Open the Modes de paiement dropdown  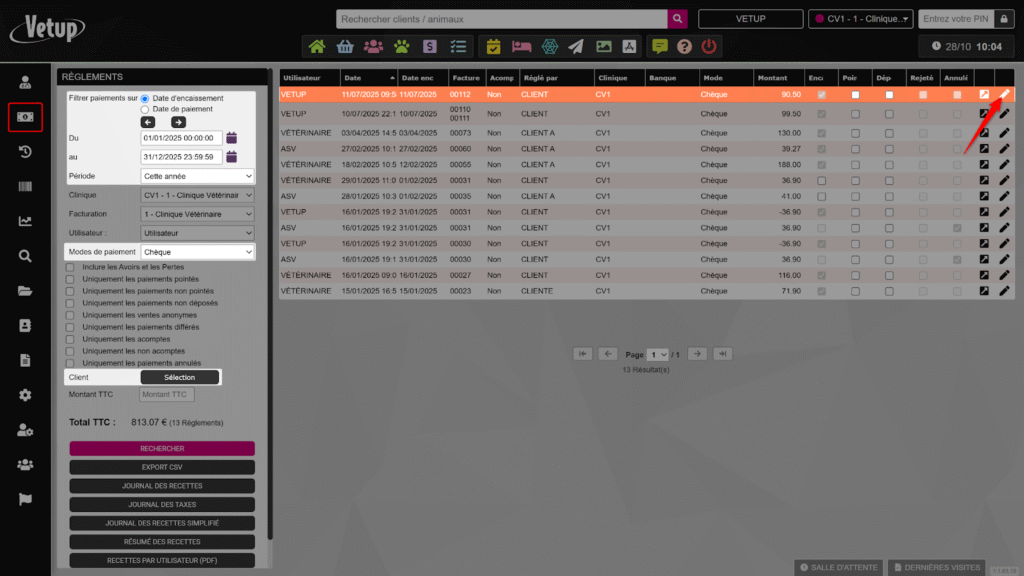pyautogui.click(x=197, y=252)
